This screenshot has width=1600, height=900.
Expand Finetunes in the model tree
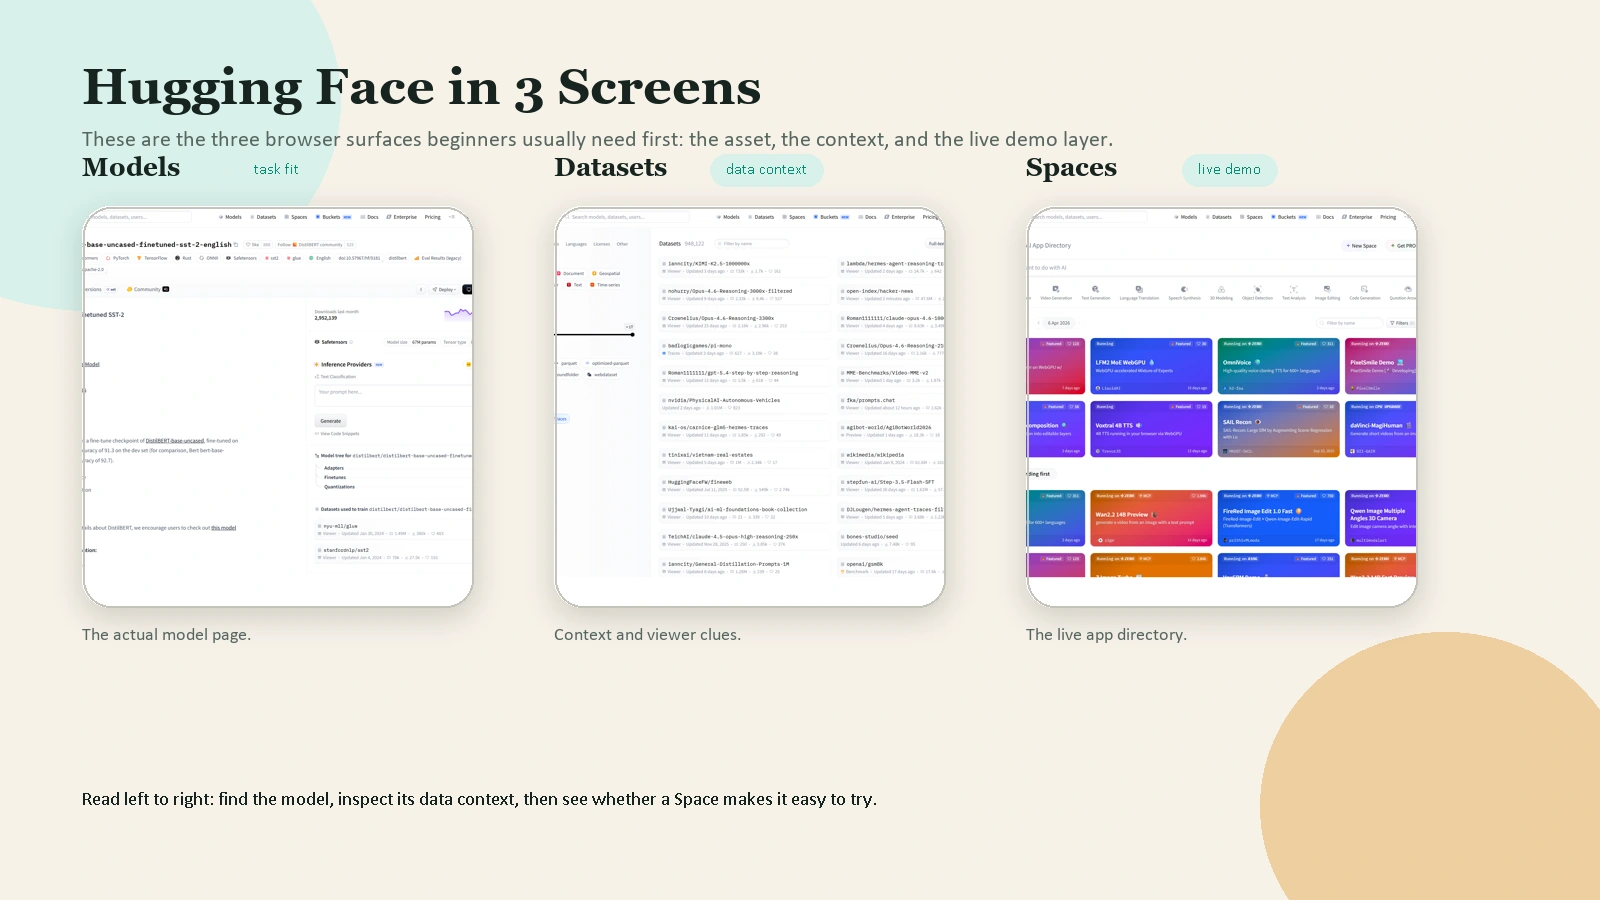click(x=334, y=477)
